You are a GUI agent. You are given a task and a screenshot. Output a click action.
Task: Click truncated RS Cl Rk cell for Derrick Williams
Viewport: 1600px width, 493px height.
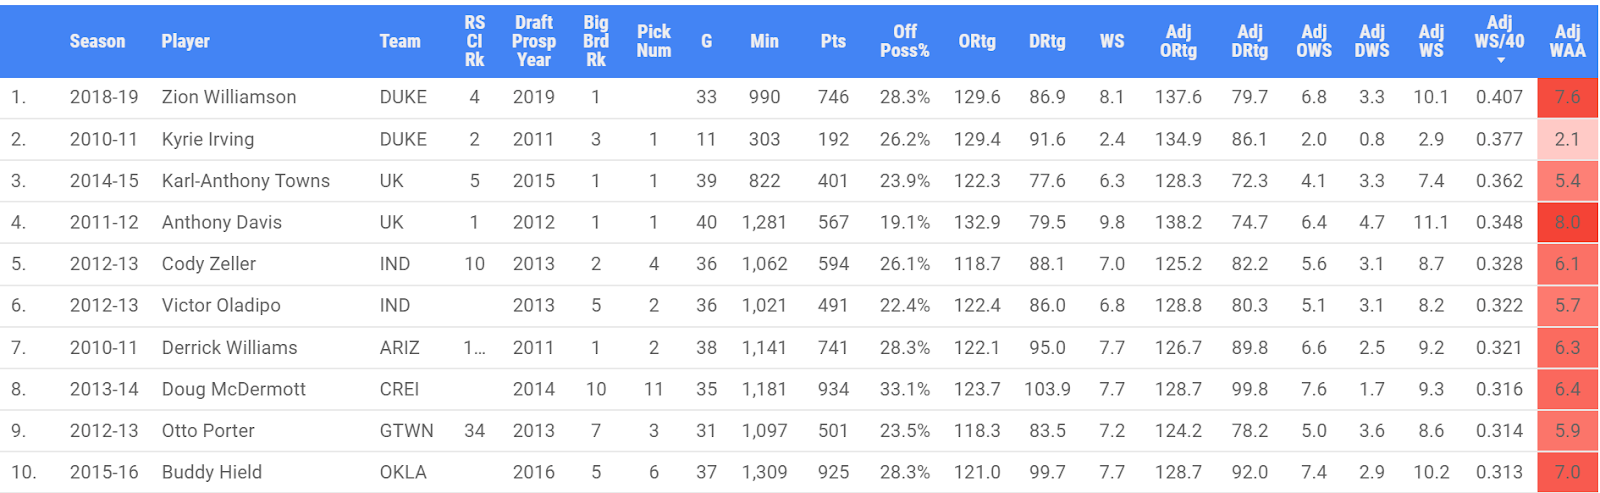[474, 348]
